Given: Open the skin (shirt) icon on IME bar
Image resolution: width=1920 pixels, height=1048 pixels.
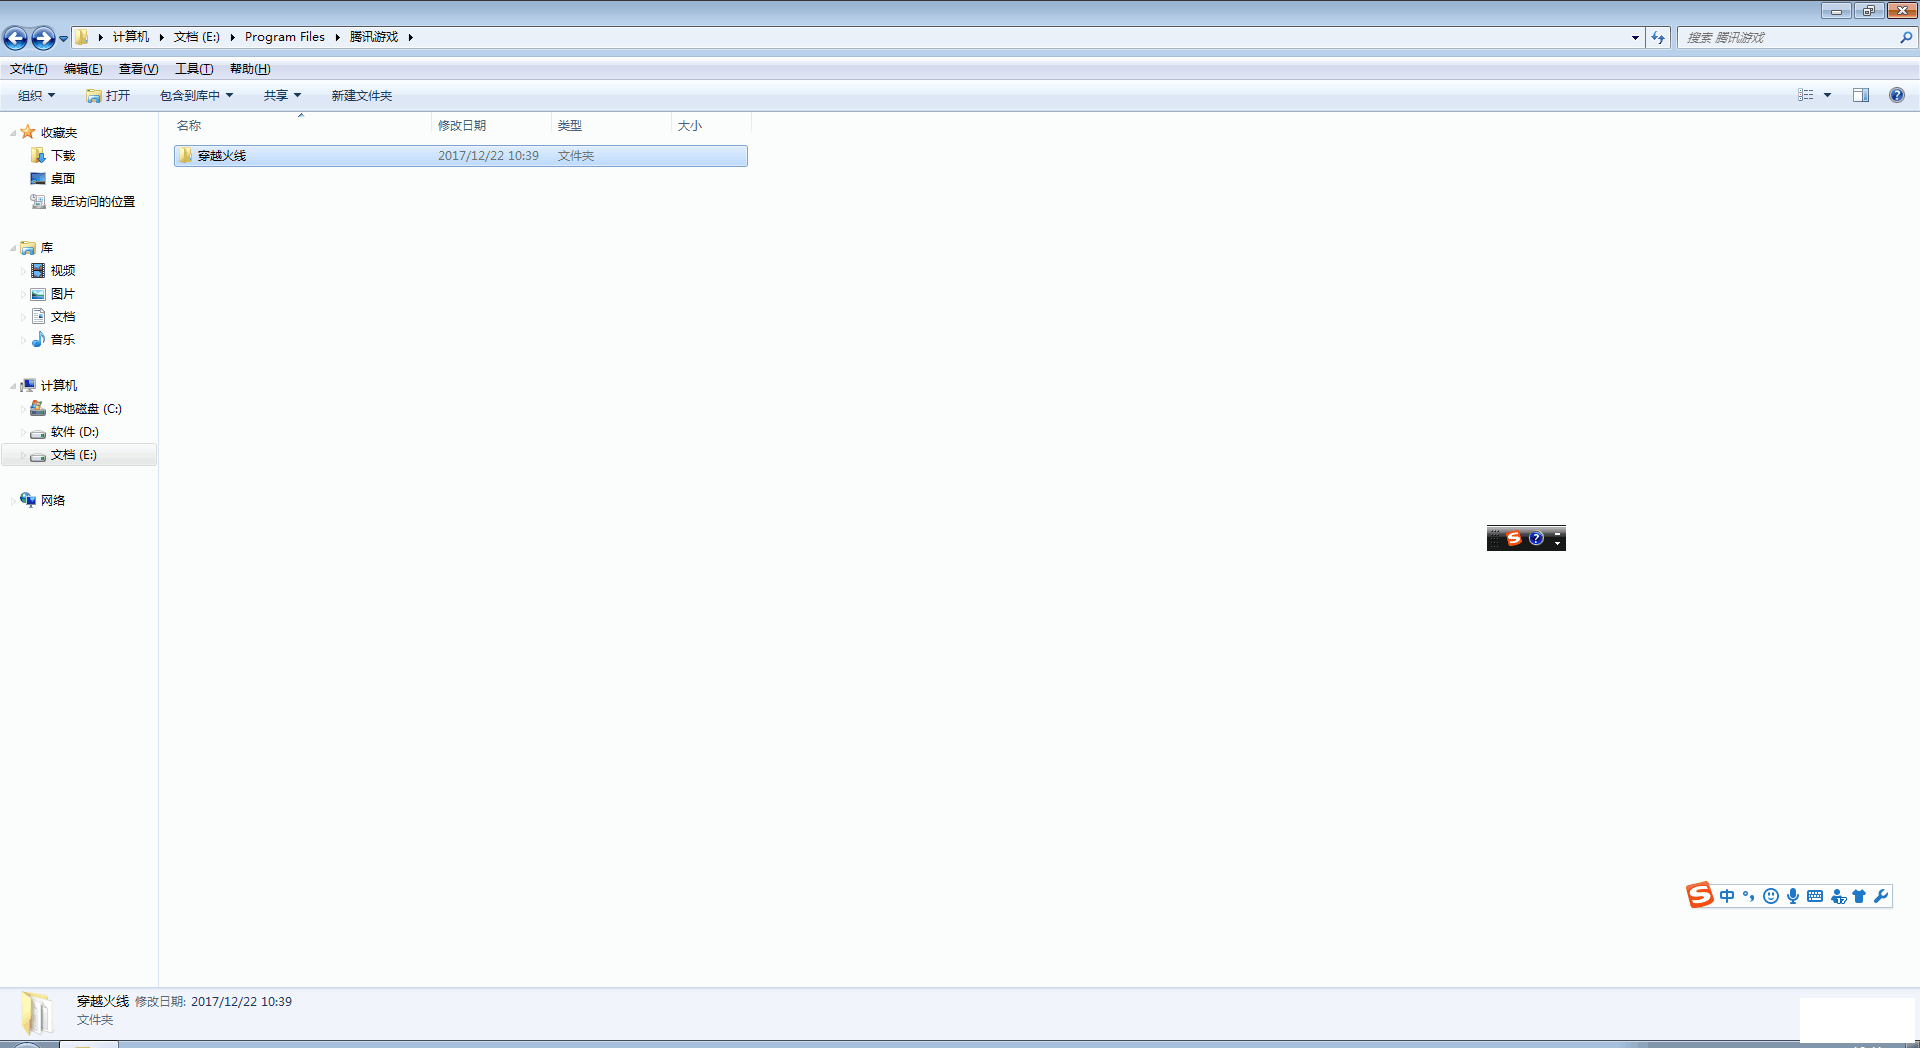Looking at the screenshot, I should pos(1859,896).
